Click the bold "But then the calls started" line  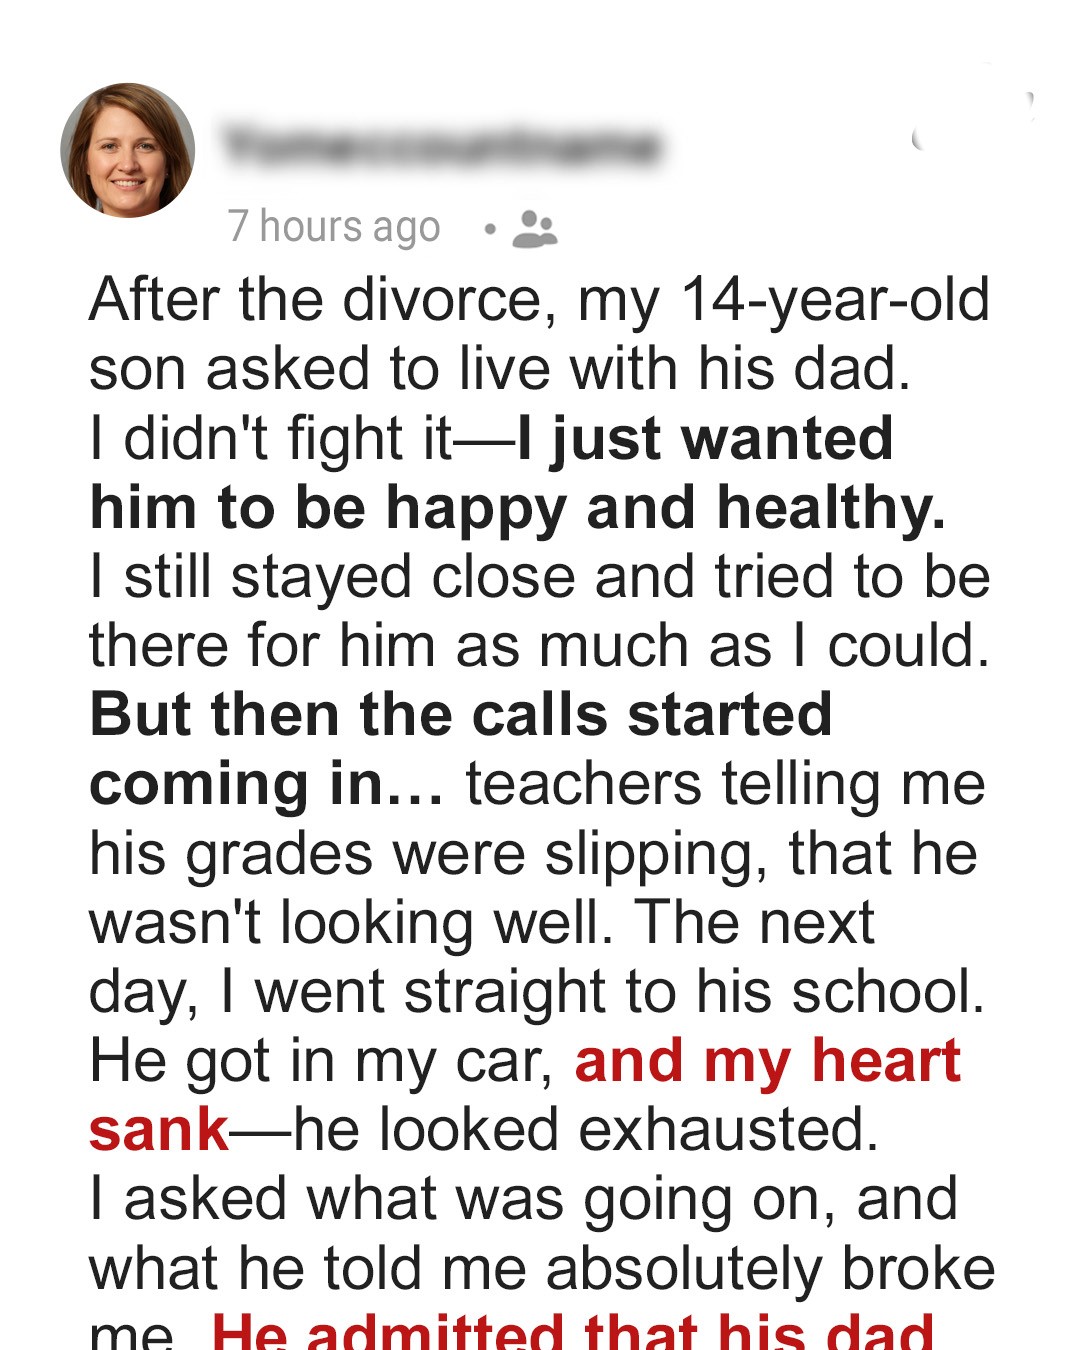pyautogui.click(x=461, y=715)
